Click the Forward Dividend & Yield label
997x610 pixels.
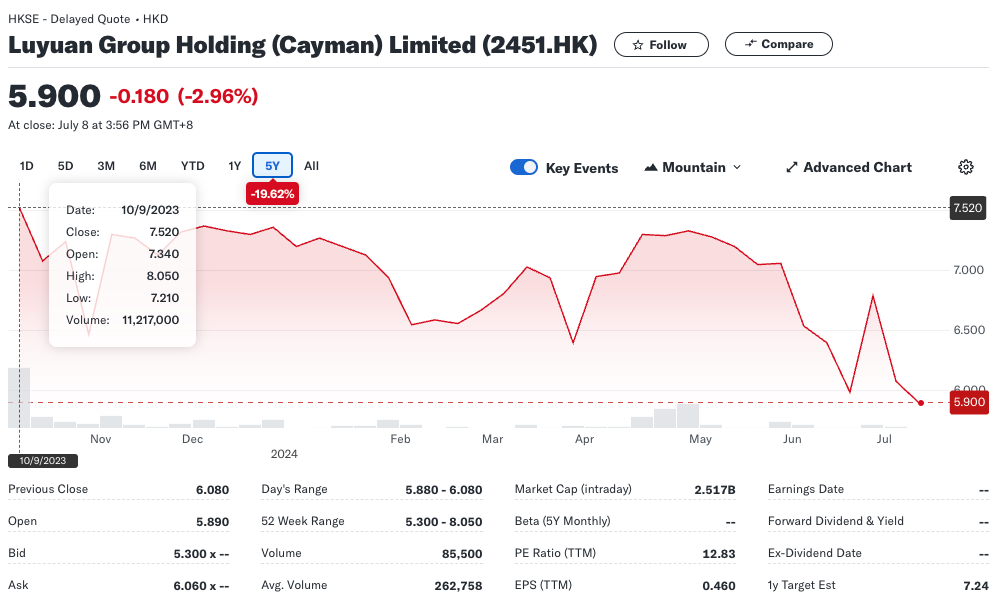pyautogui.click(x=835, y=521)
